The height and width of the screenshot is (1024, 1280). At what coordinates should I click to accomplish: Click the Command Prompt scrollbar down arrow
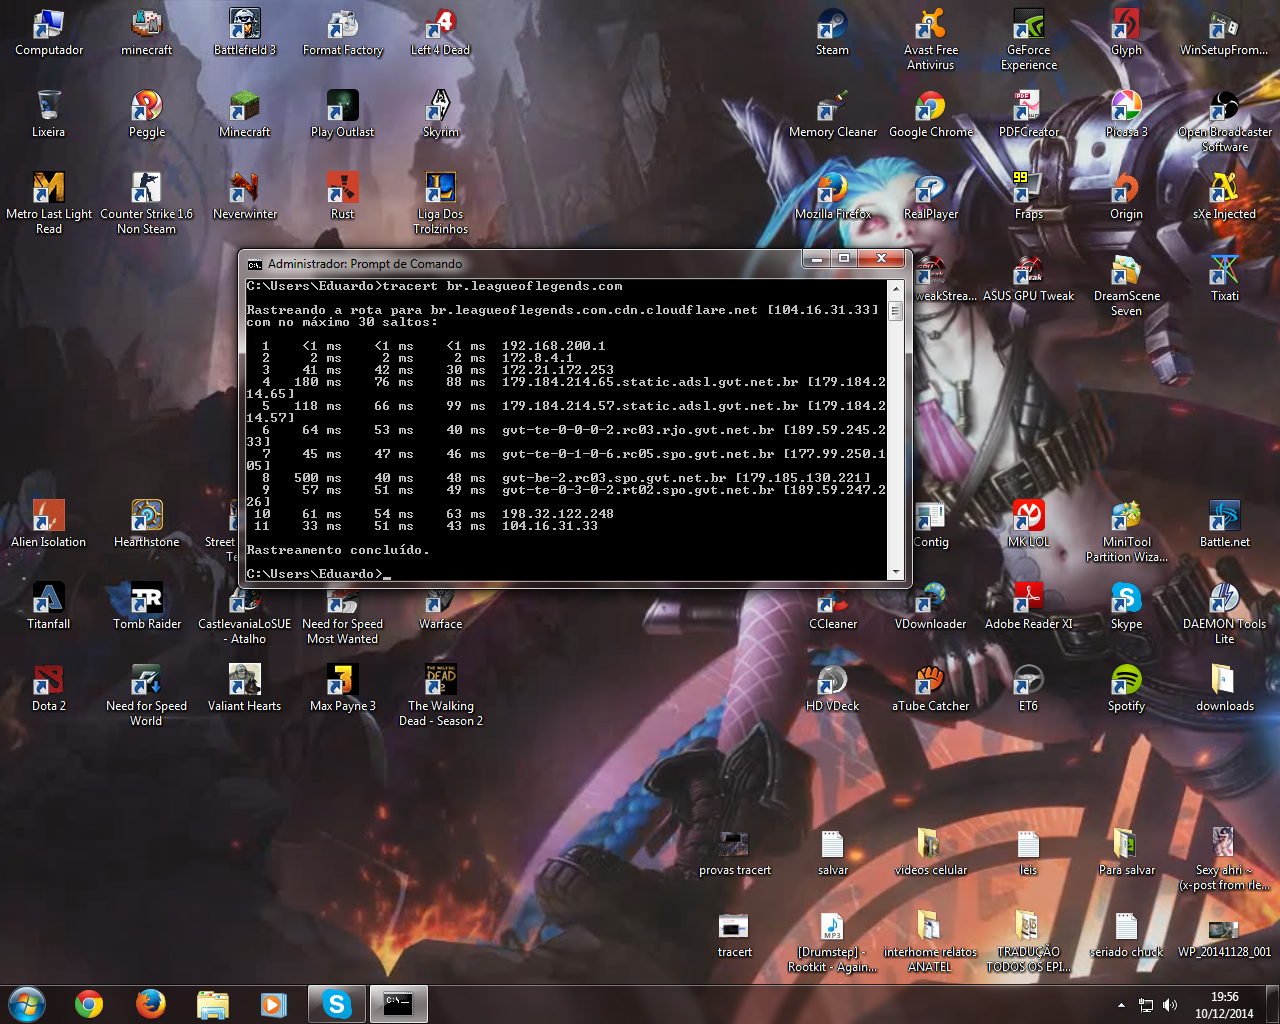click(x=896, y=573)
